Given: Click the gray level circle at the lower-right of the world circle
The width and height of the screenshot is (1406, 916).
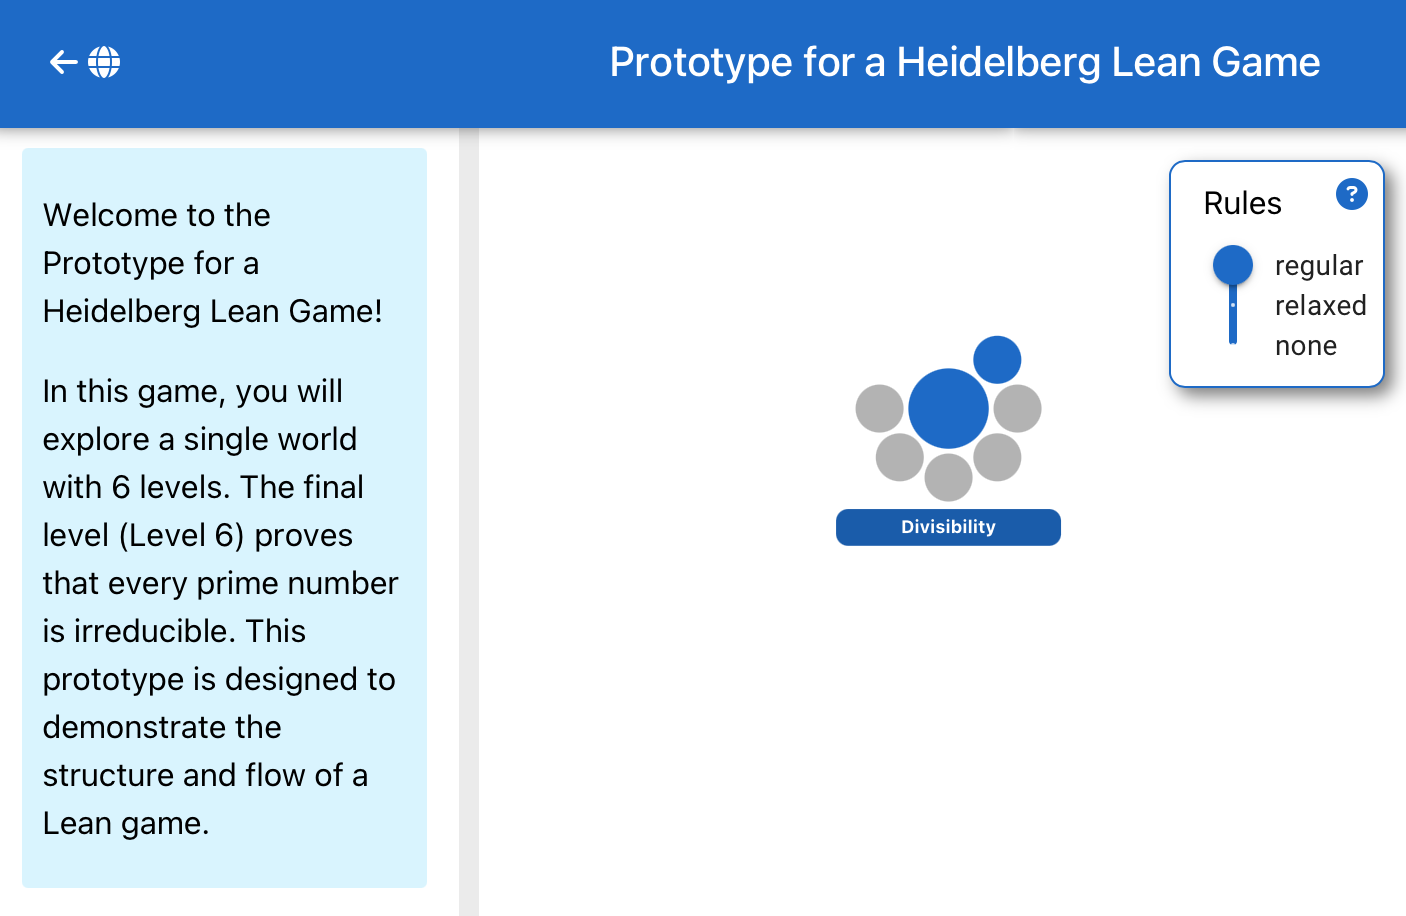Looking at the screenshot, I should (997, 457).
